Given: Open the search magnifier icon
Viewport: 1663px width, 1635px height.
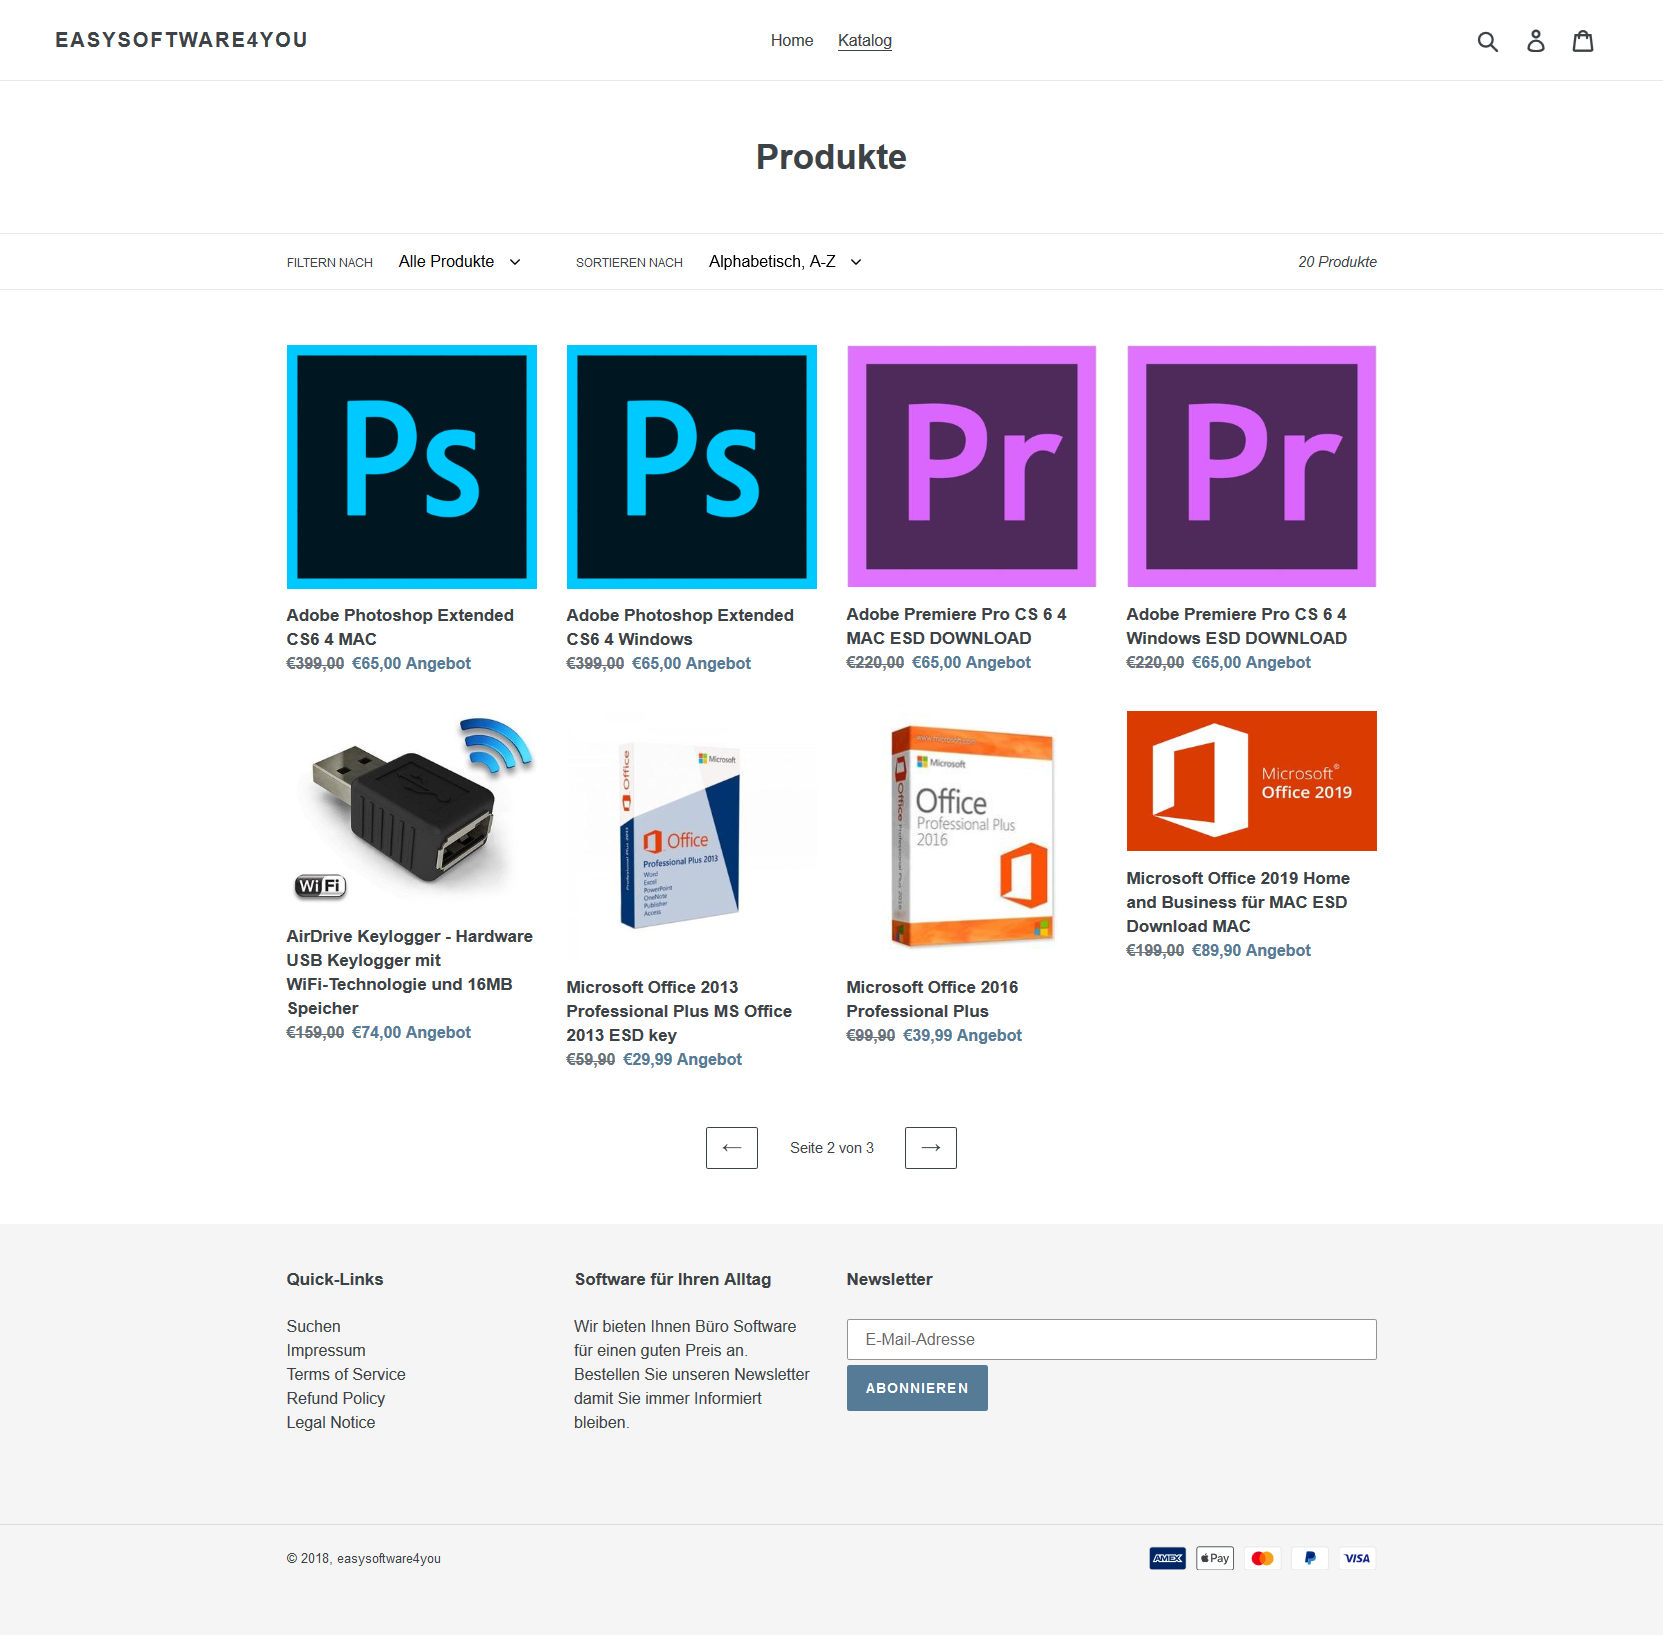Looking at the screenshot, I should 1487,41.
